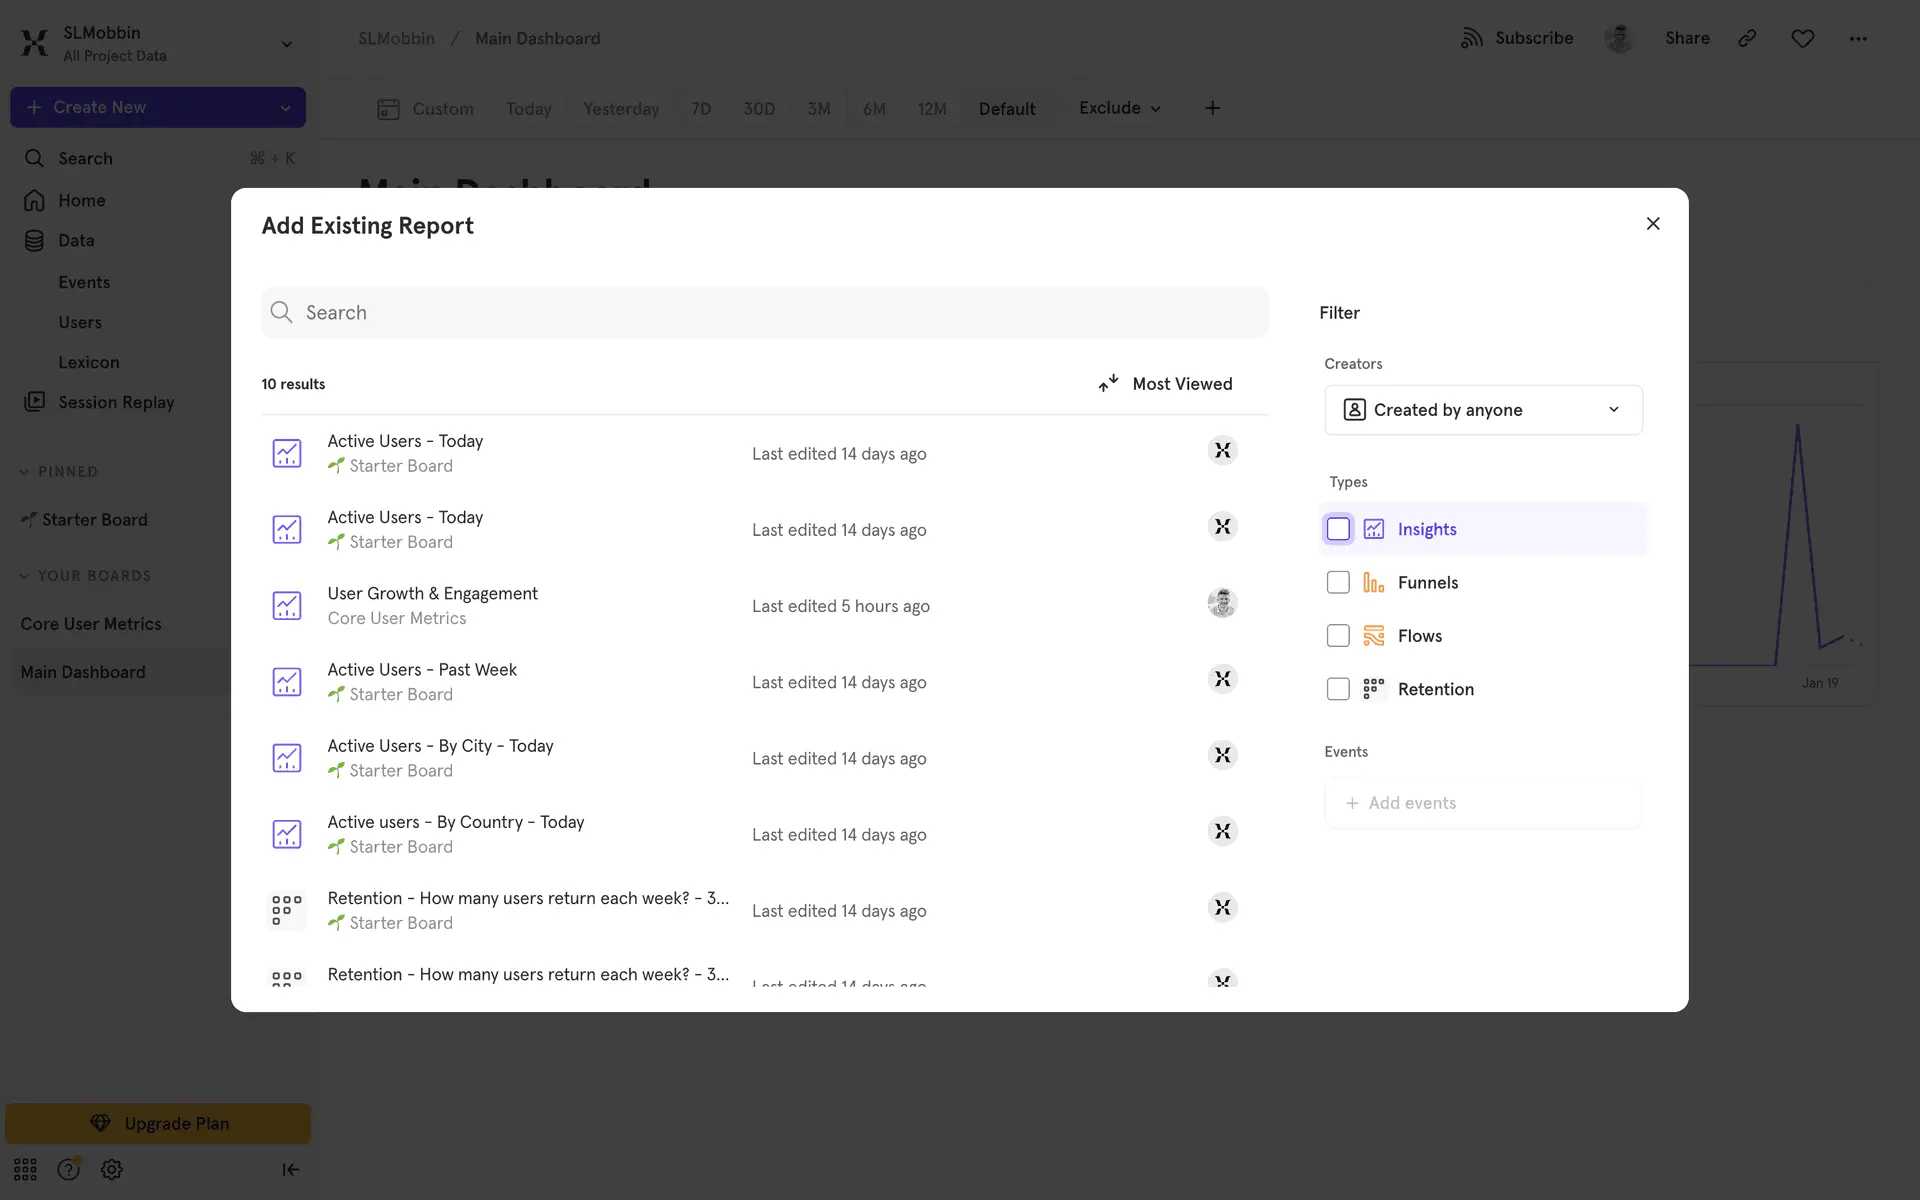Image resolution: width=1920 pixels, height=1200 pixels.
Task: Tick the Flows filter checkbox
Action: click(x=1338, y=636)
